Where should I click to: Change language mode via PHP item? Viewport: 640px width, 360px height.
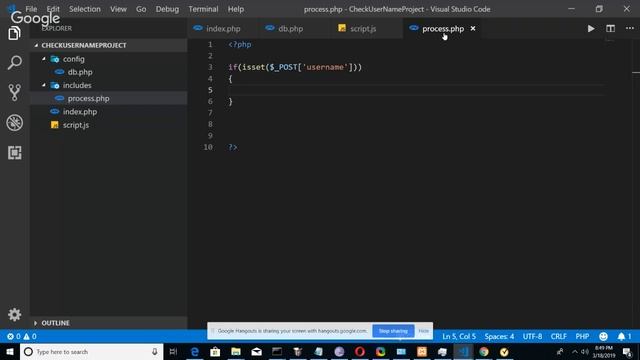(582, 336)
